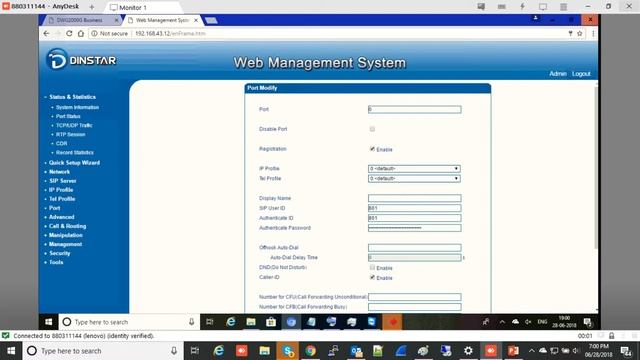Image resolution: width=640 pixels, height=360 pixels.
Task: Open AnyDesk display settings icon
Action: tap(543, 7)
